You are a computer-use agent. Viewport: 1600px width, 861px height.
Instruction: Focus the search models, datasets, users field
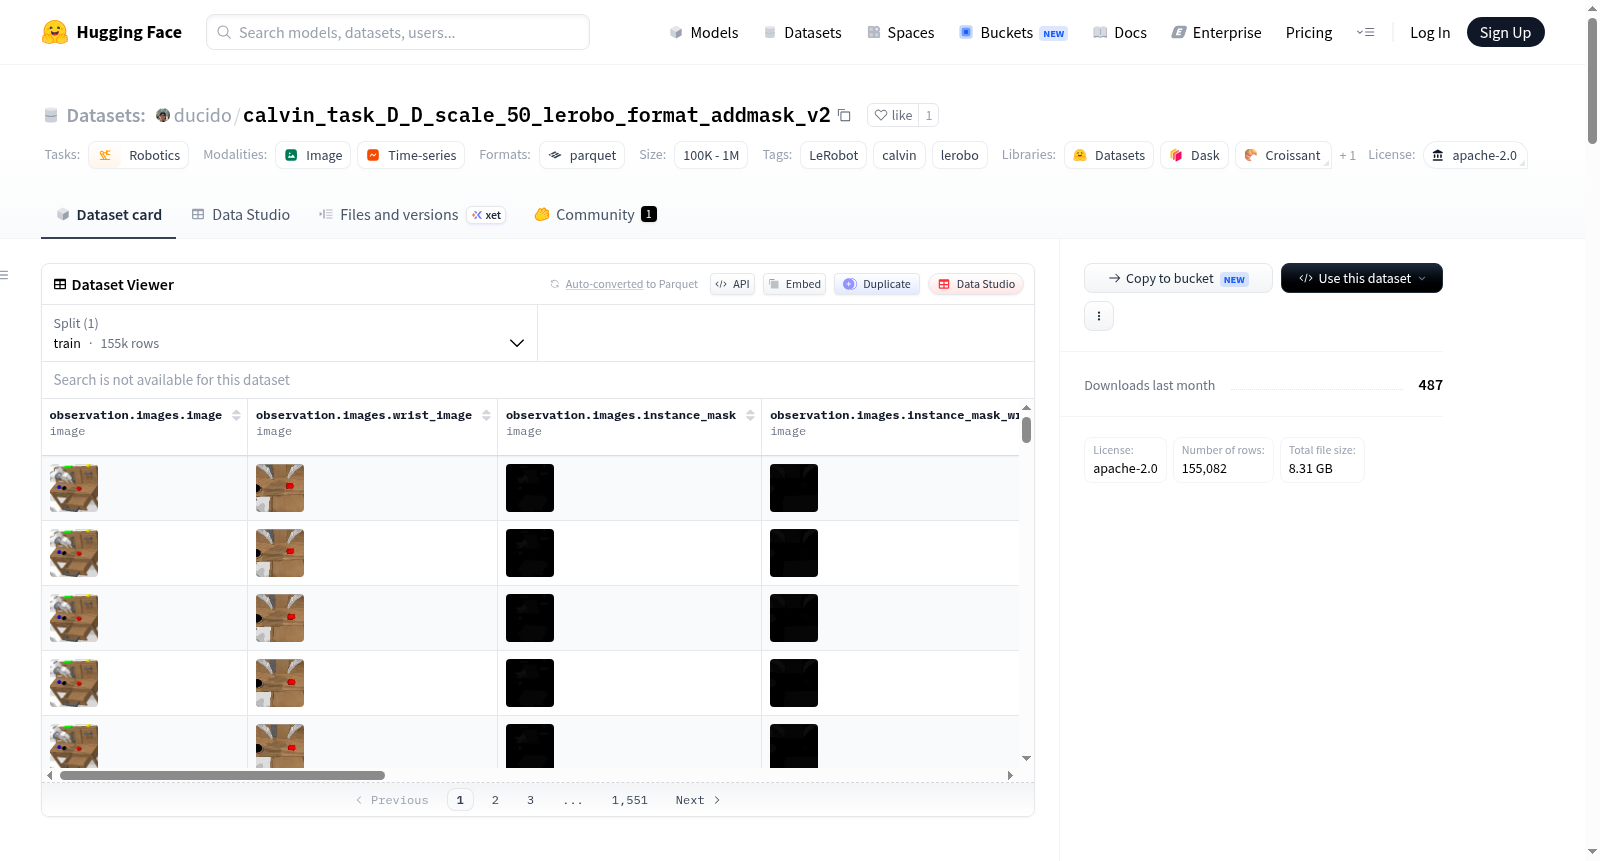(x=398, y=32)
